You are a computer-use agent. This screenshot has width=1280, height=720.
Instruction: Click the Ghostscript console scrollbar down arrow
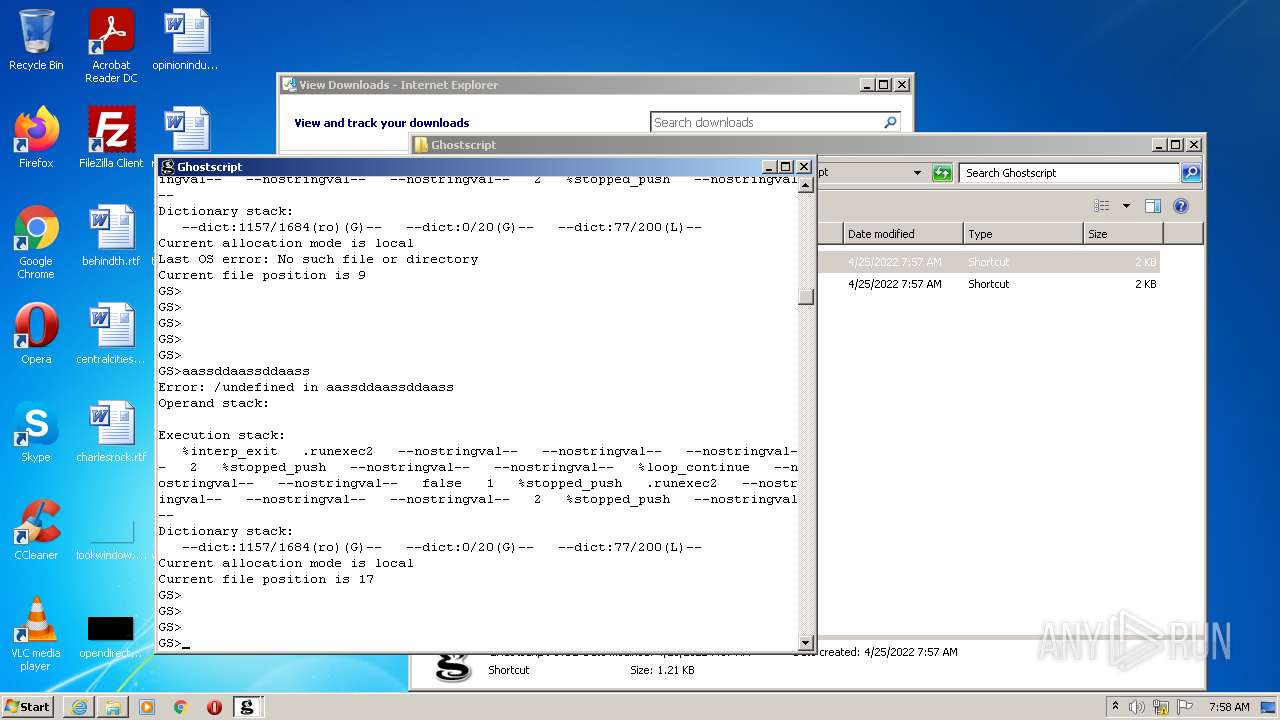[806, 642]
